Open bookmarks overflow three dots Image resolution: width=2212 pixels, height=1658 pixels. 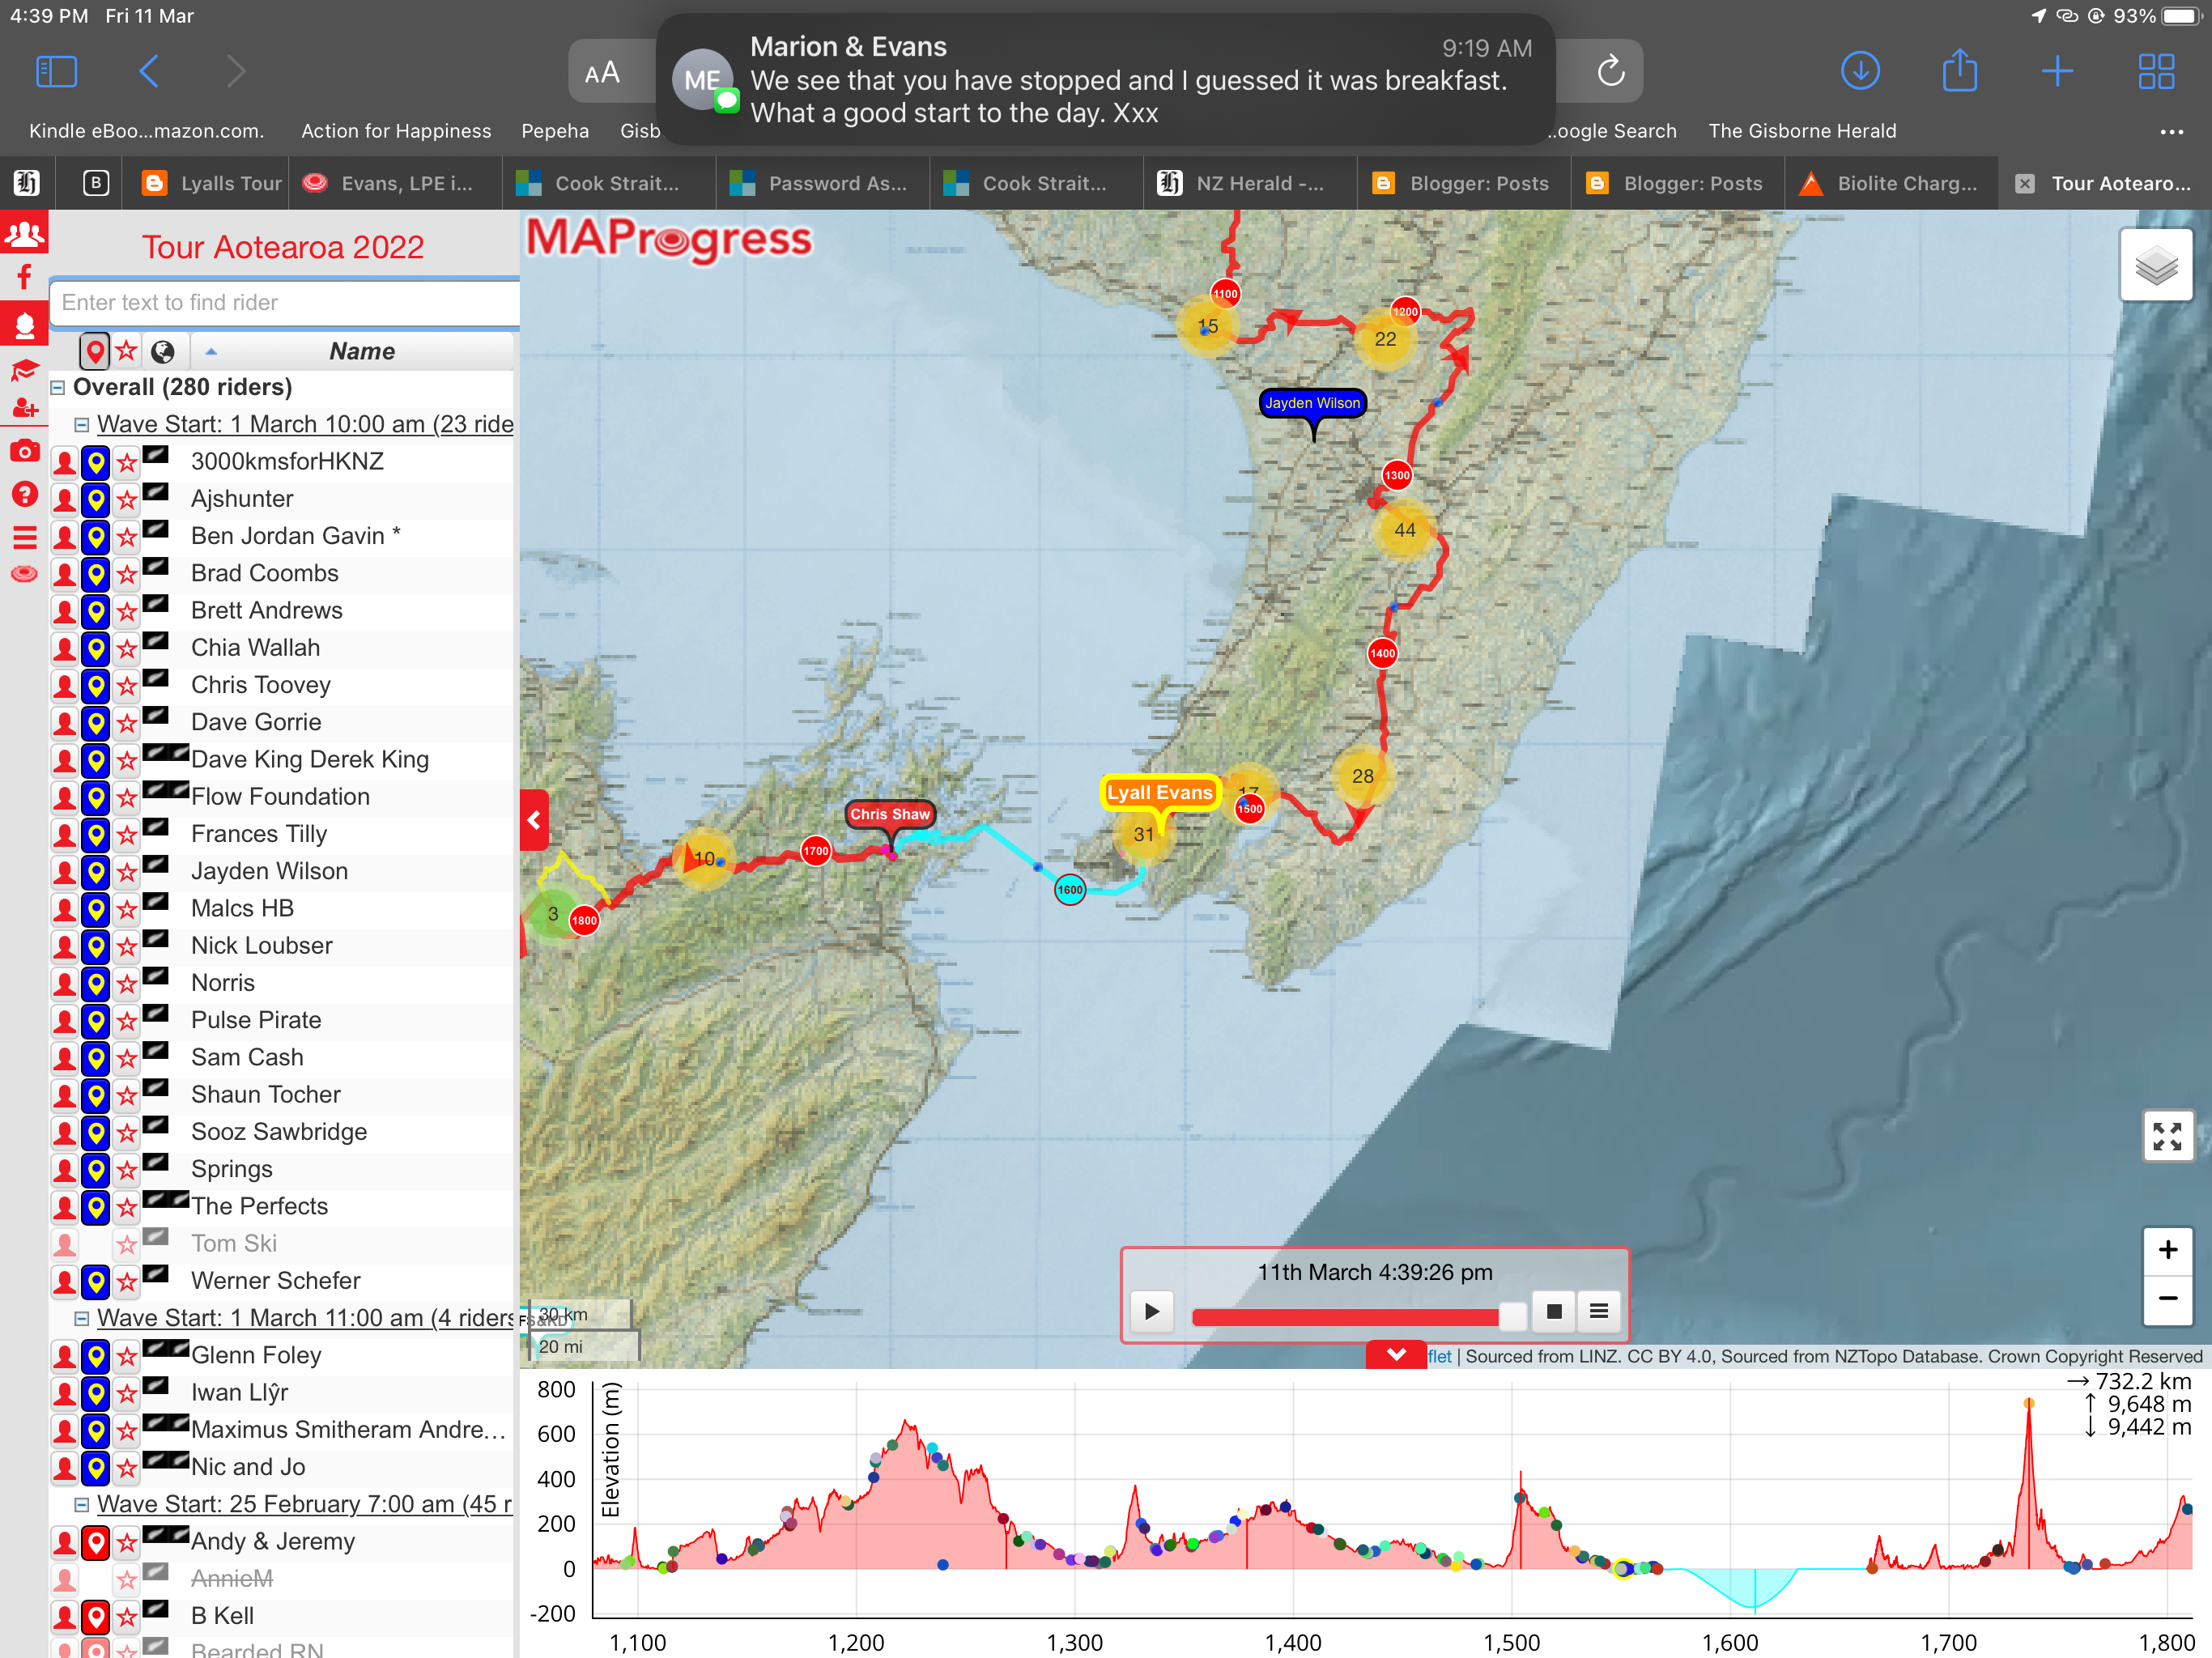point(2171,131)
